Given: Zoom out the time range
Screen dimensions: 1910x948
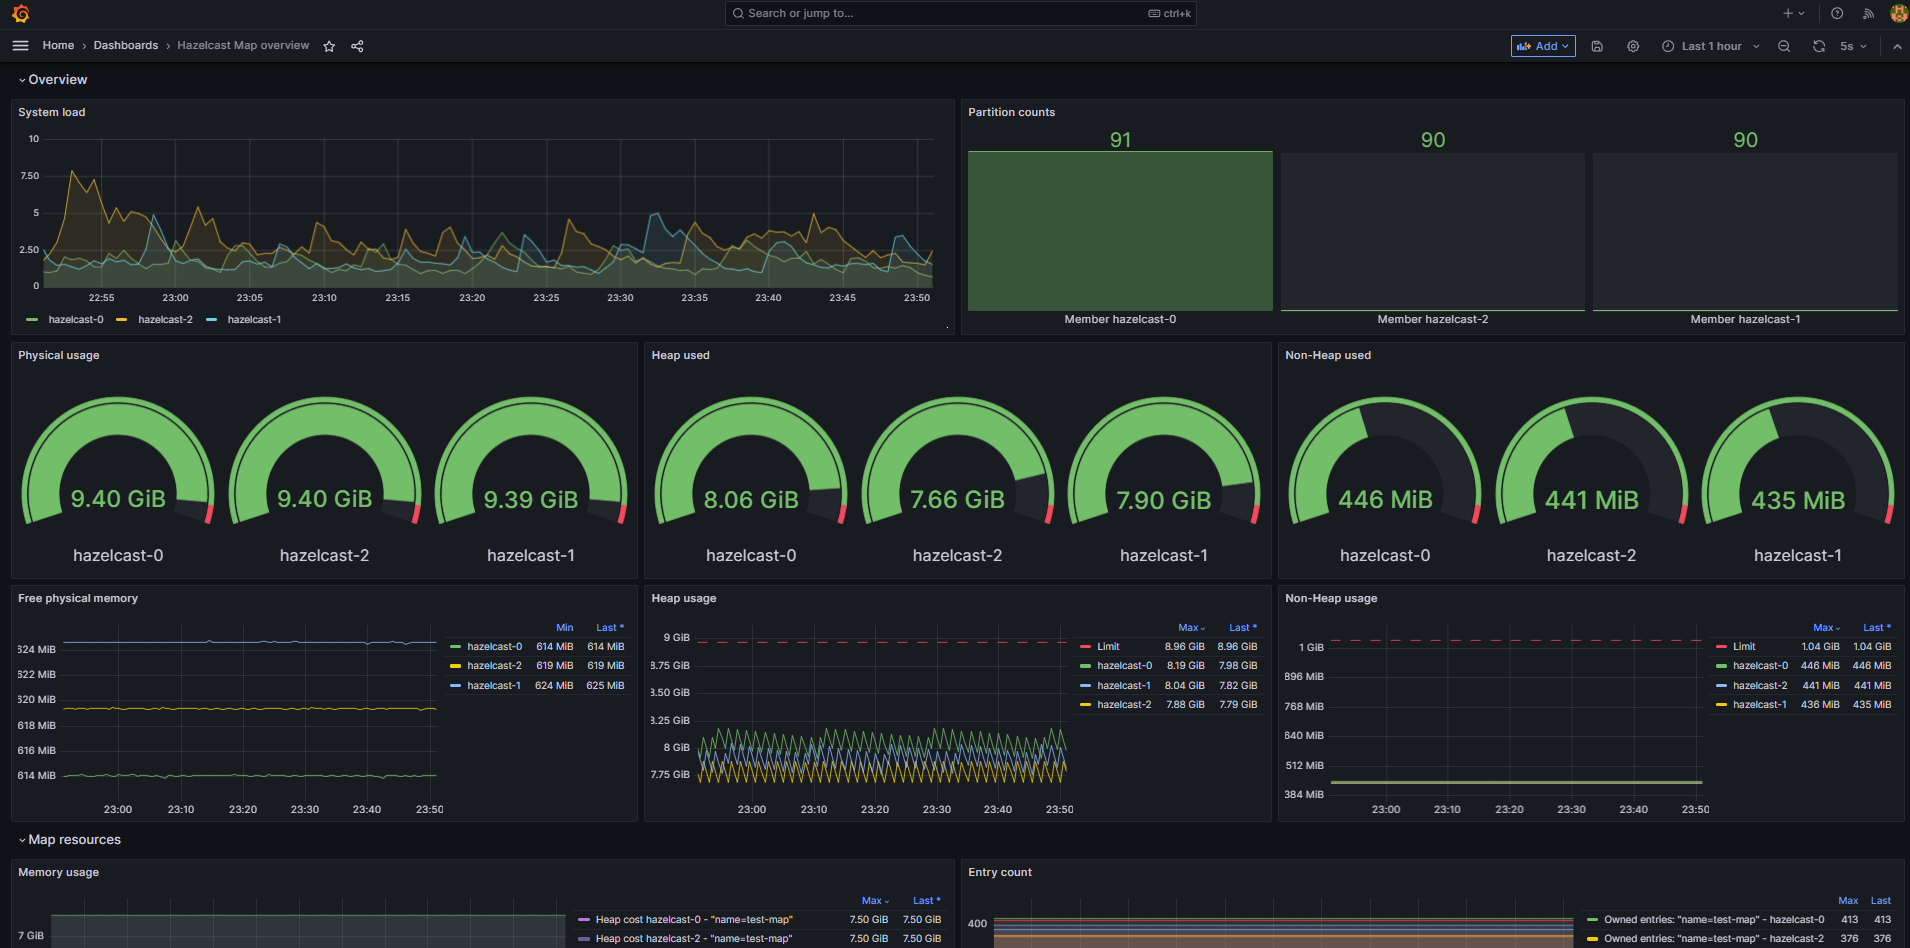Looking at the screenshot, I should point(1784,46).
